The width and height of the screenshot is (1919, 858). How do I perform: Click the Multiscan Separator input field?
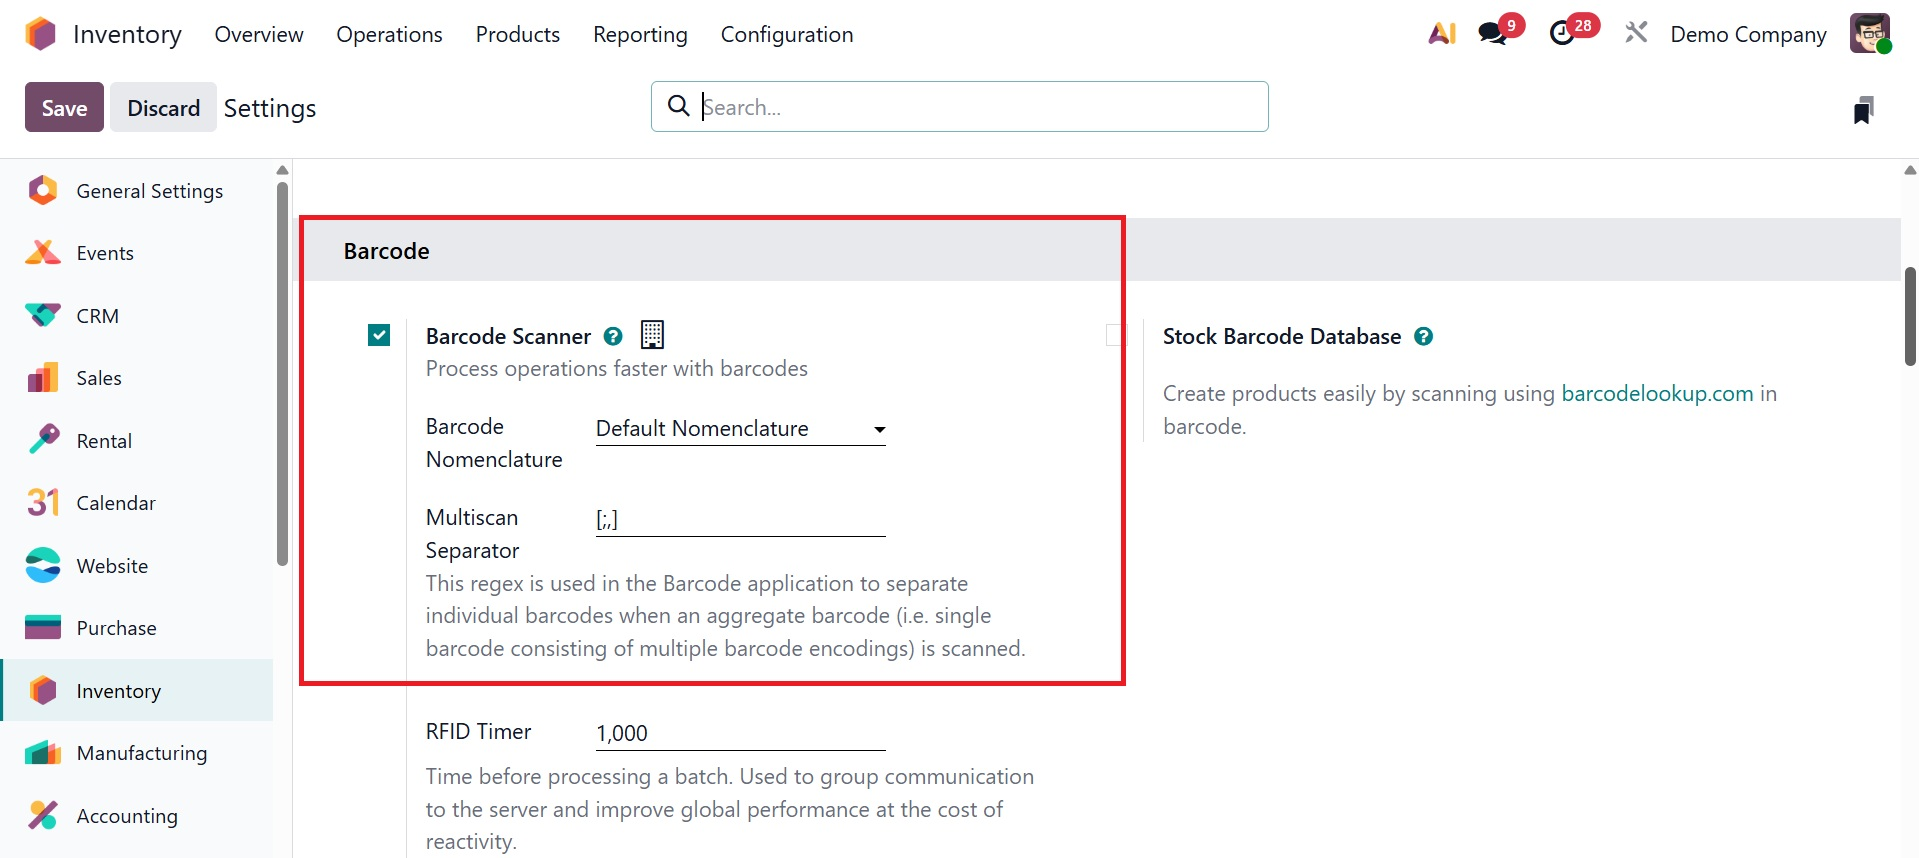(740, 520)
